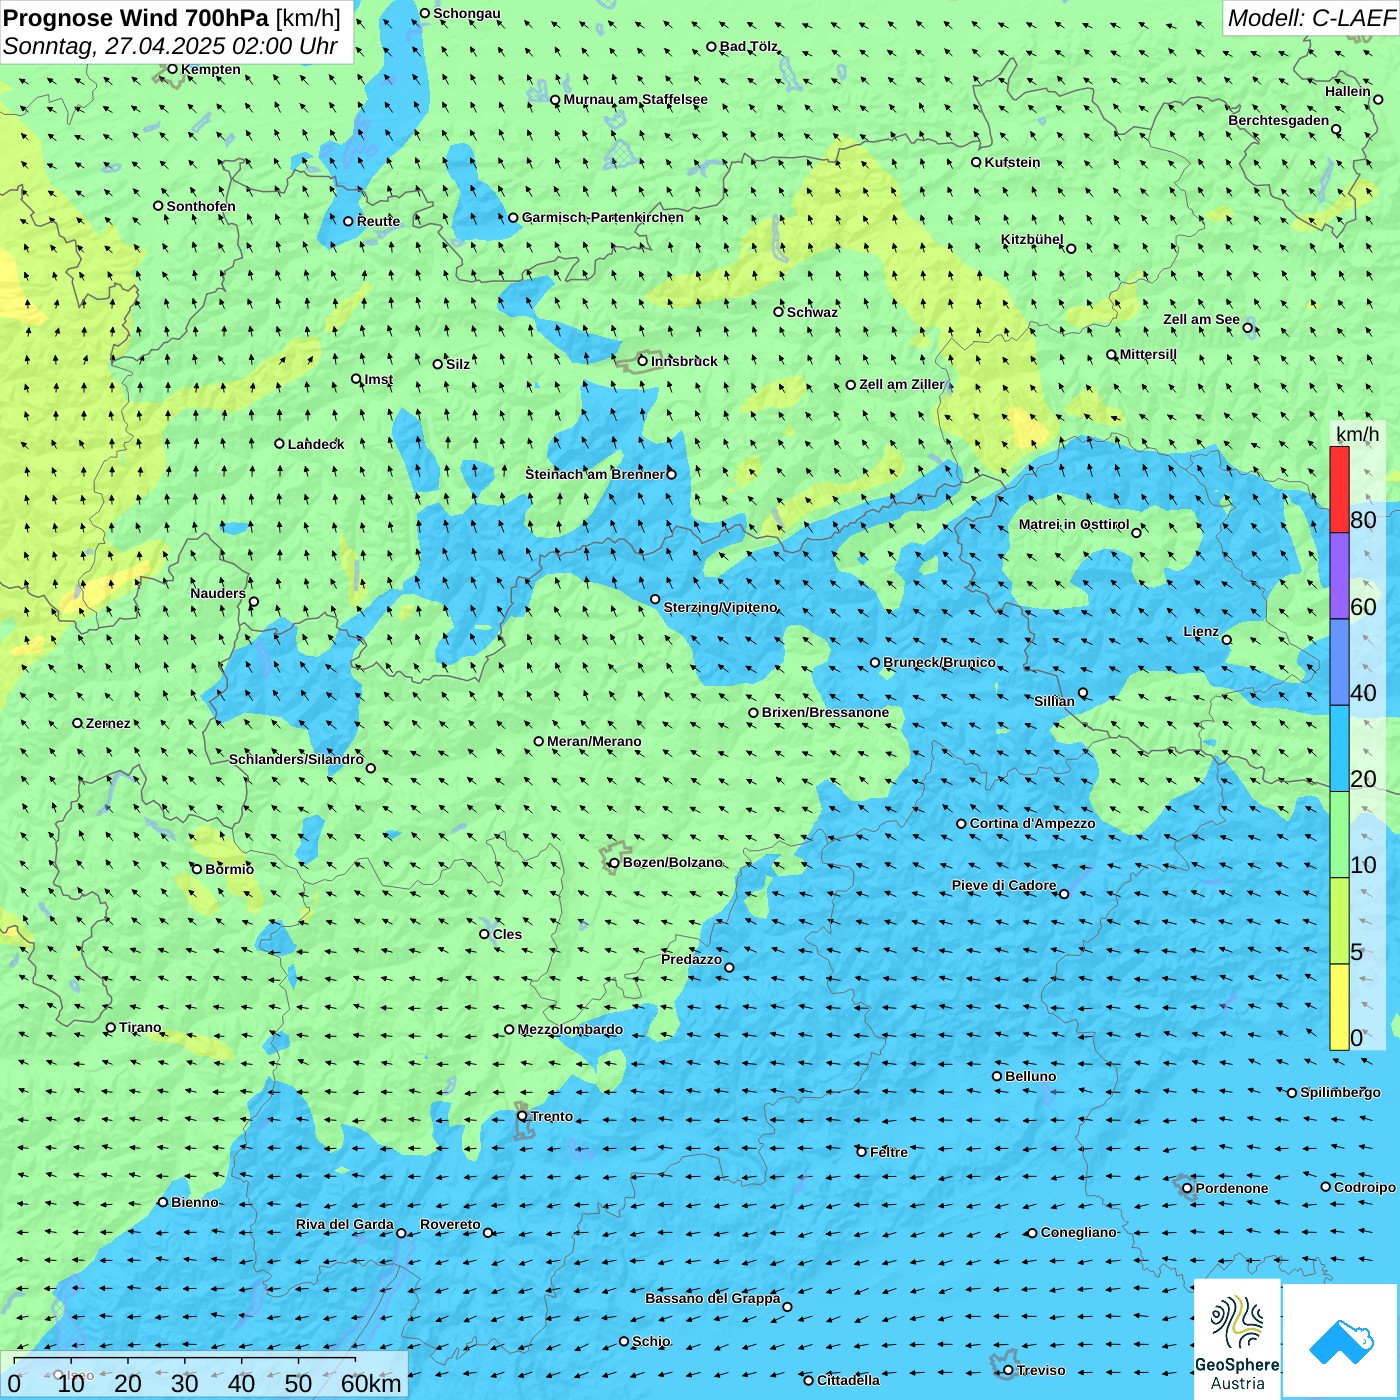This screenshot has width=1400, height=1400.
Task: Click the Pordenone city label
Action: tap(1231, 1188)
